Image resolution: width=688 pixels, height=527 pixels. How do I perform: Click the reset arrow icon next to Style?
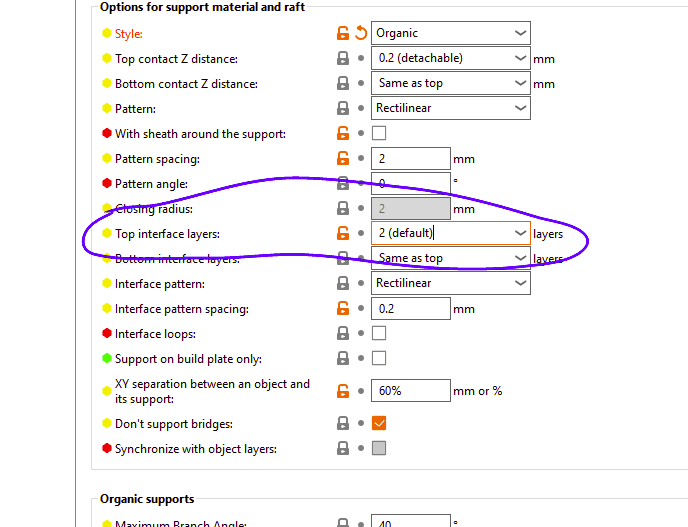[360, 33]
